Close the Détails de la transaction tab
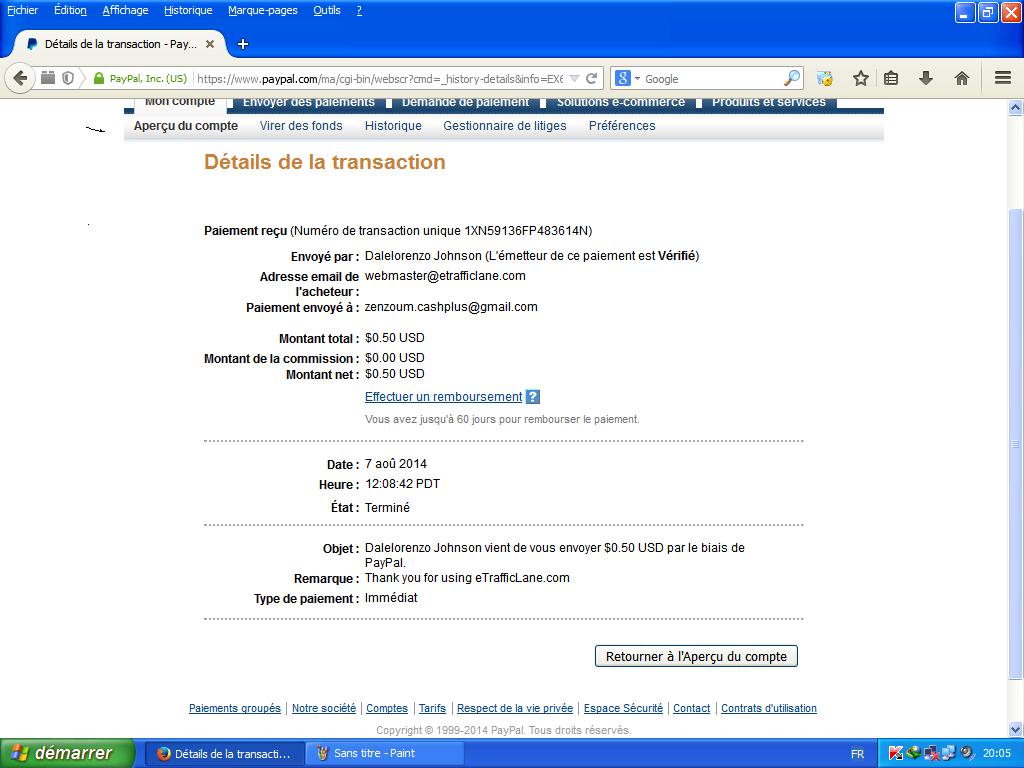 [210, 44]
